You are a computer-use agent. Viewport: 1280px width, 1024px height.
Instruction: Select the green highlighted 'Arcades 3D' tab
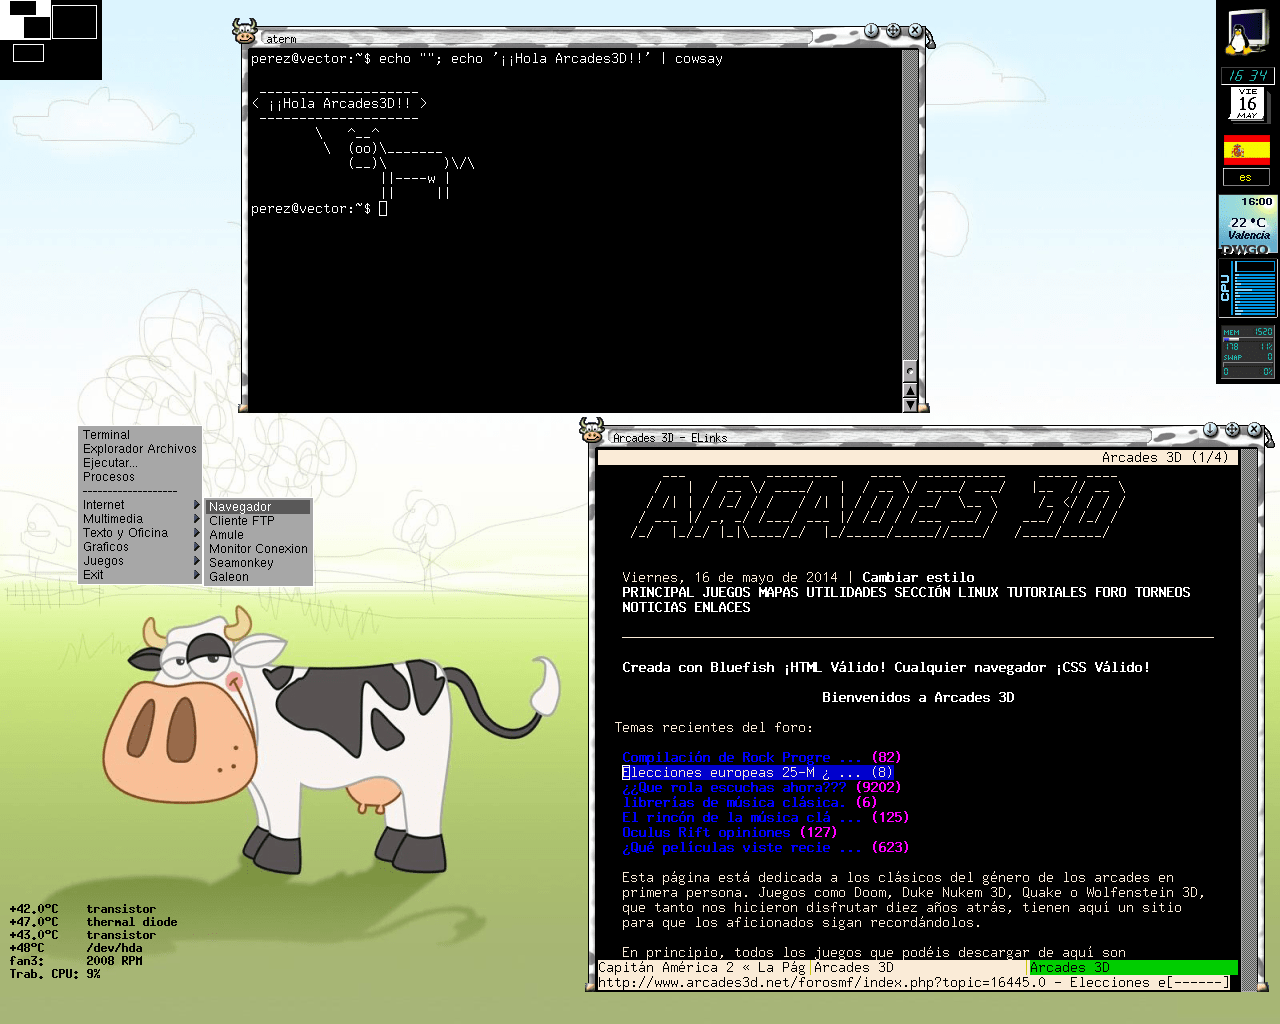coord(1134,968)
